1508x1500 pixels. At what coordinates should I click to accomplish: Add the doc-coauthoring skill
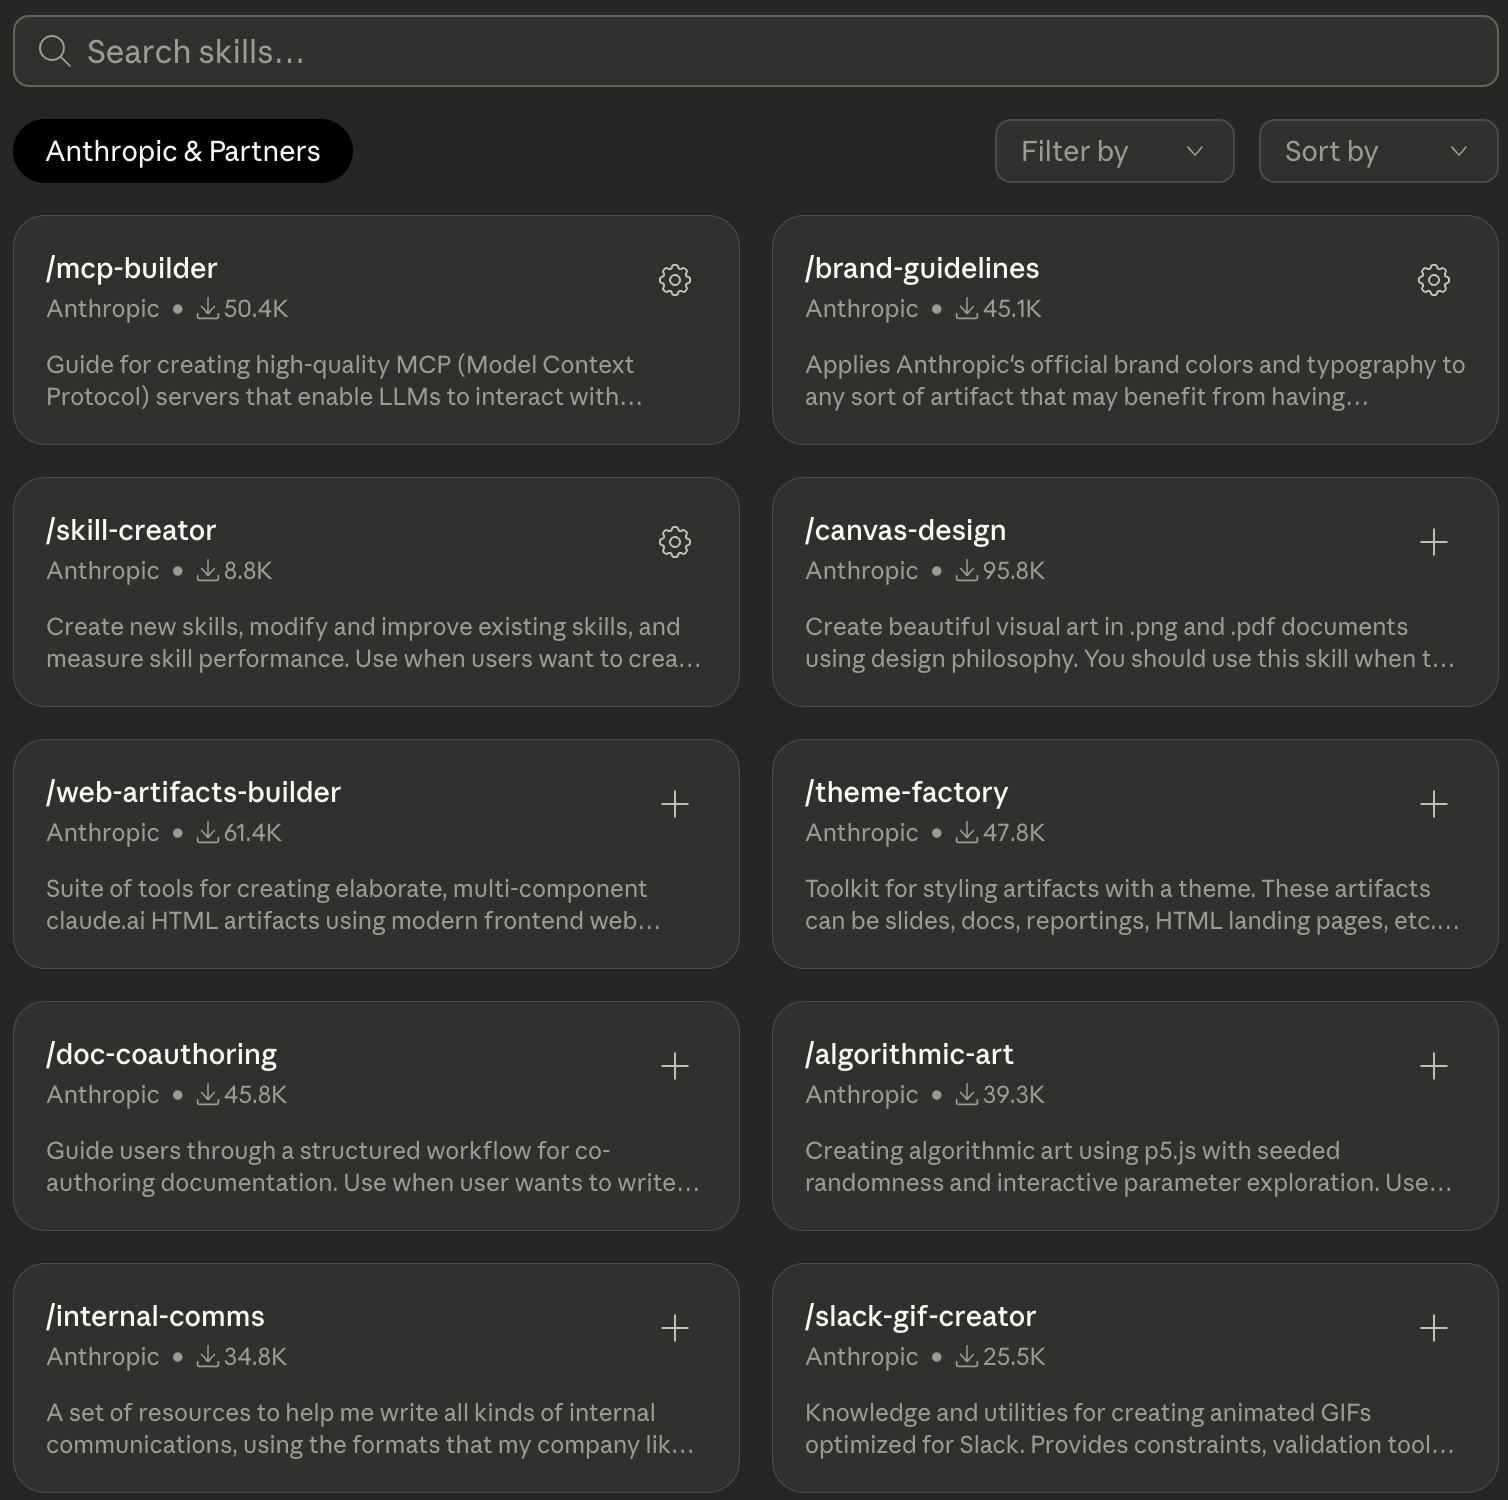point(675,1066)
